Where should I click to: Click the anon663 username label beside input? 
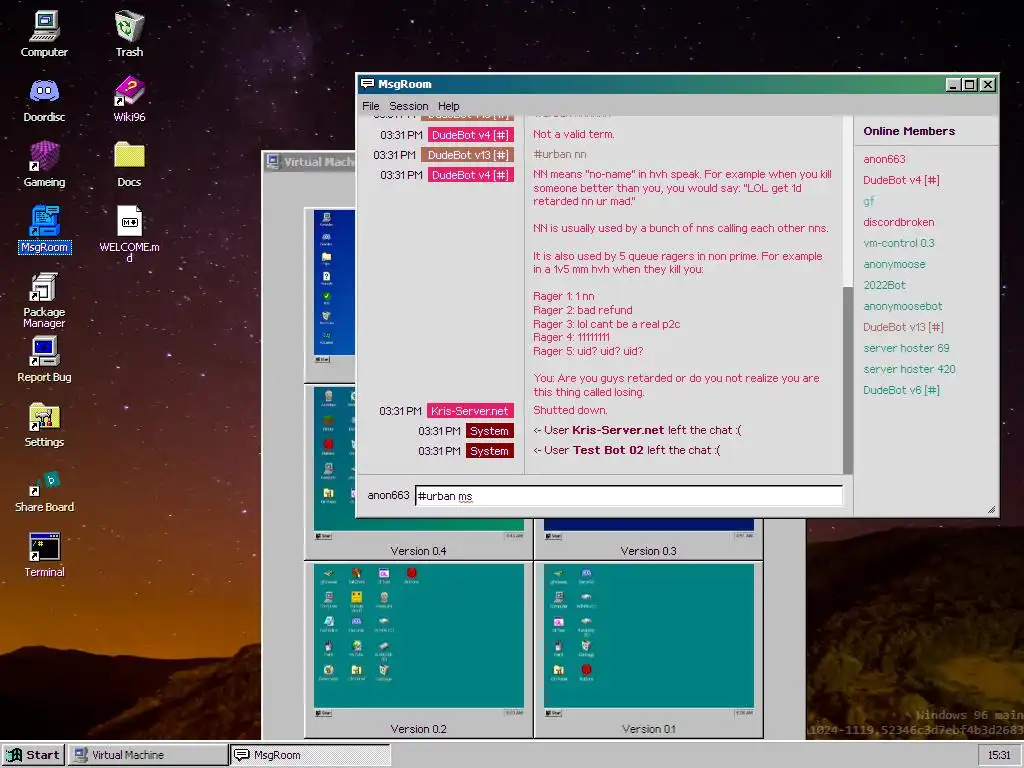coord(388,495)
